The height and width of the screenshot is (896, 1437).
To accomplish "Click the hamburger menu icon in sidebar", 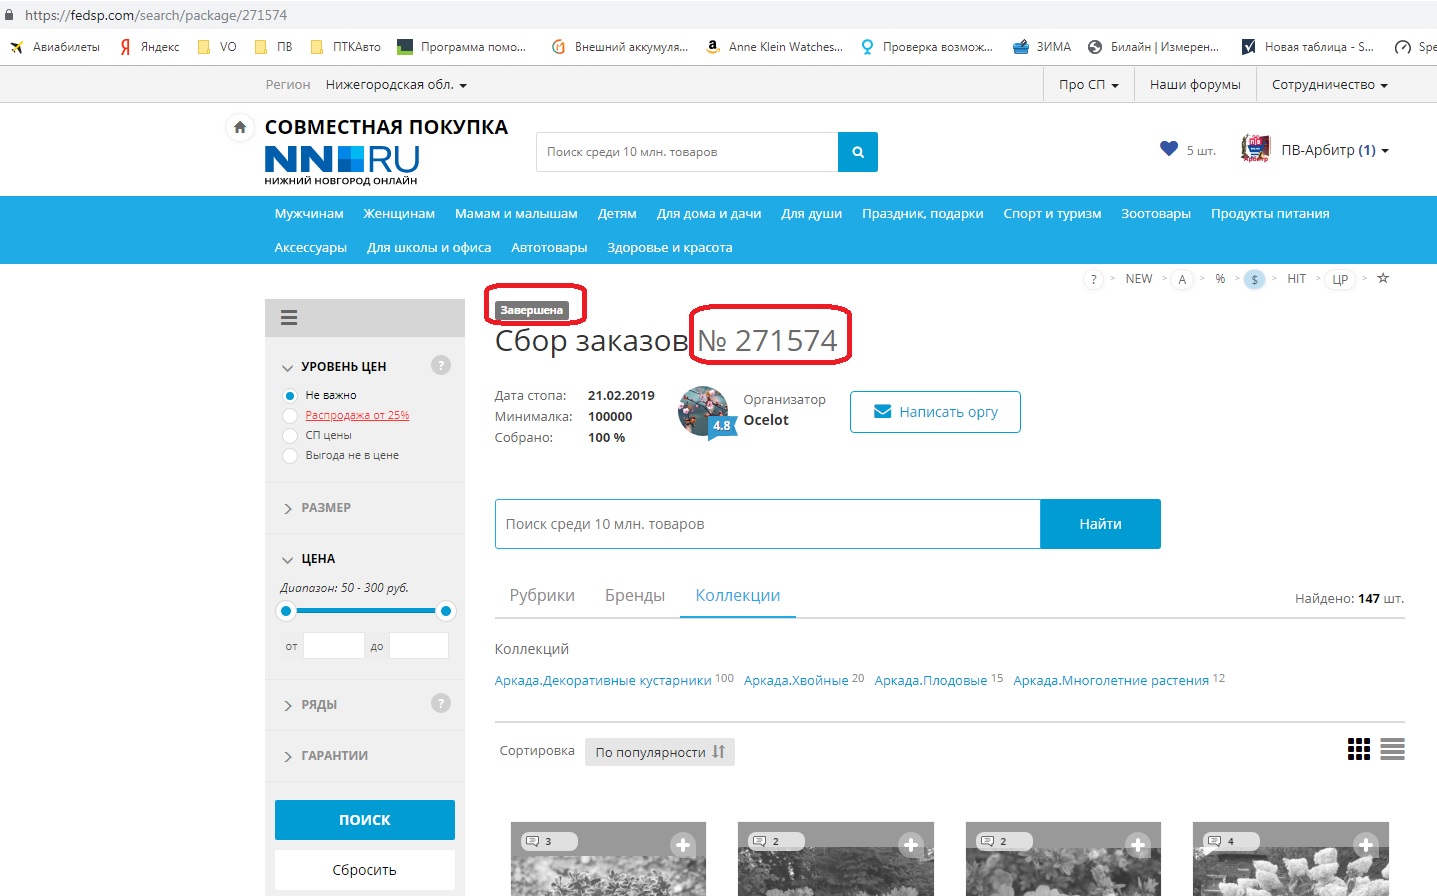I will click(289, 318).
